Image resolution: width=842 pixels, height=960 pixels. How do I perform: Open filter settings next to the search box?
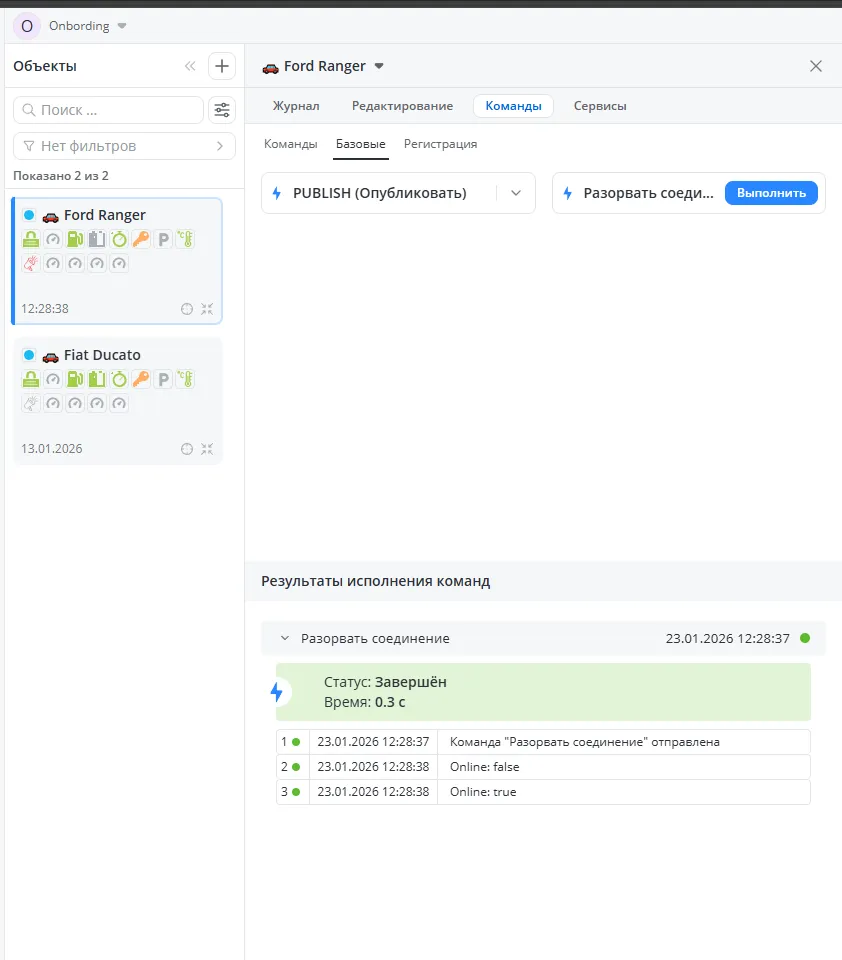pyautogui.click(x=222, y=110)
